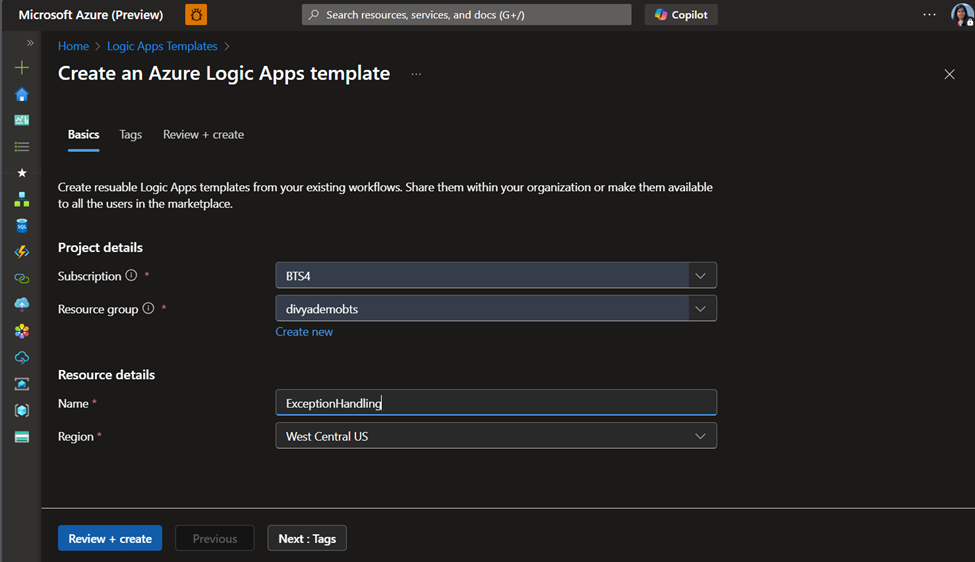Switch to the Tags tab
Viewport: 975px width, 562px height.
131,135
